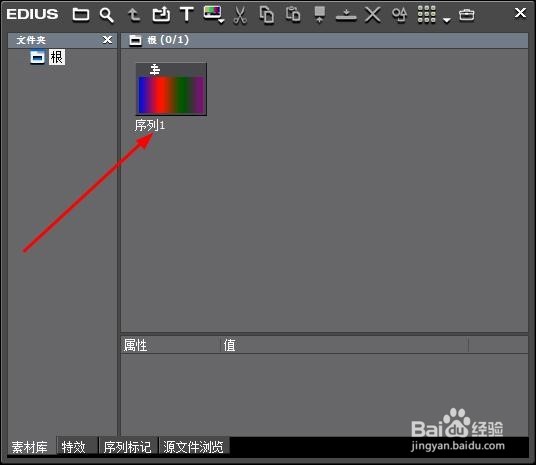Image resolution: width=536 pixels, height=465 pixels.
Task: Close the EDIUS bin window
Action: coord(520,13)
